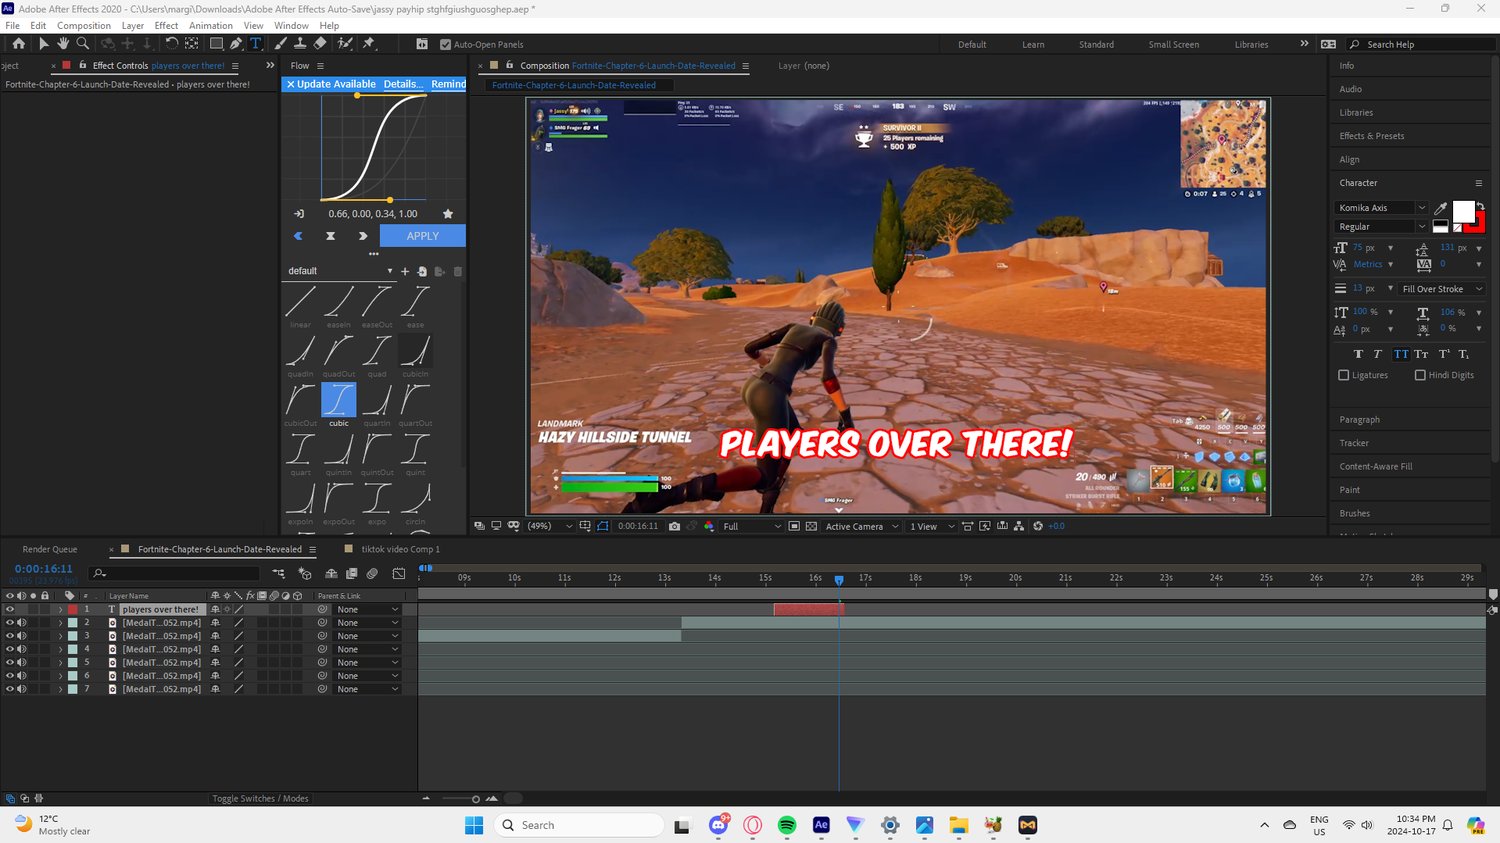Viewport: 1500px width, 843px height.
Task: Select the Brush tool
Action: (x=281, y=44)
